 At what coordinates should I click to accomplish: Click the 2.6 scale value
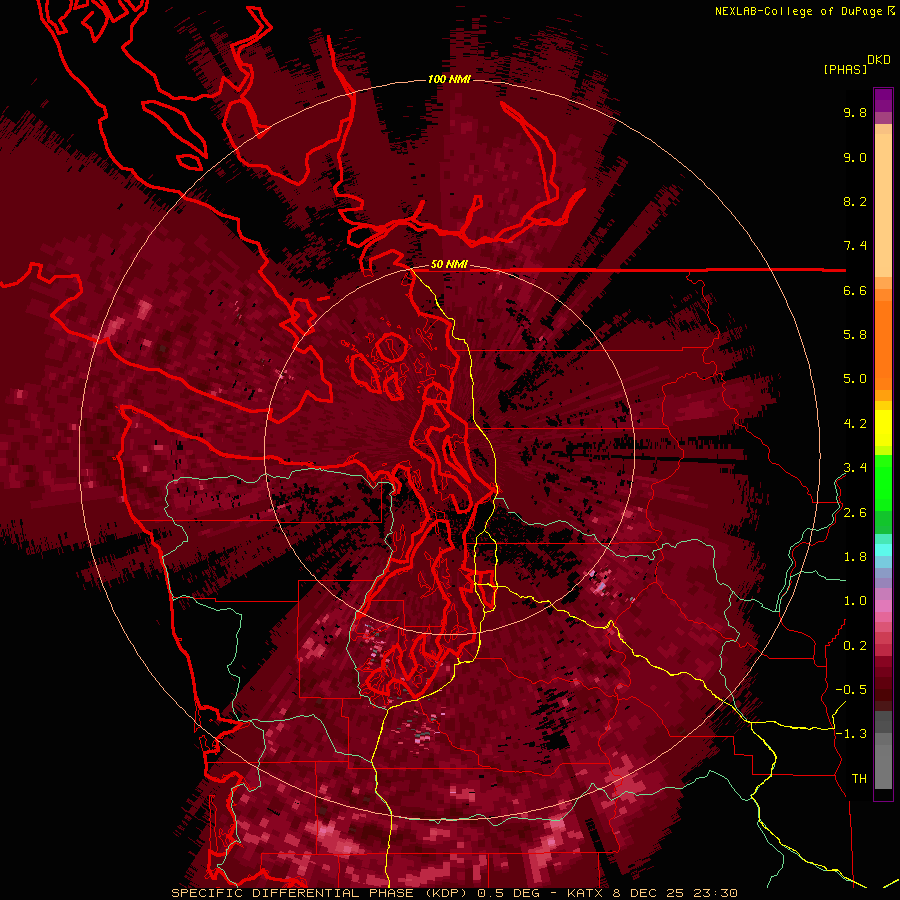[x=855, y=513]
